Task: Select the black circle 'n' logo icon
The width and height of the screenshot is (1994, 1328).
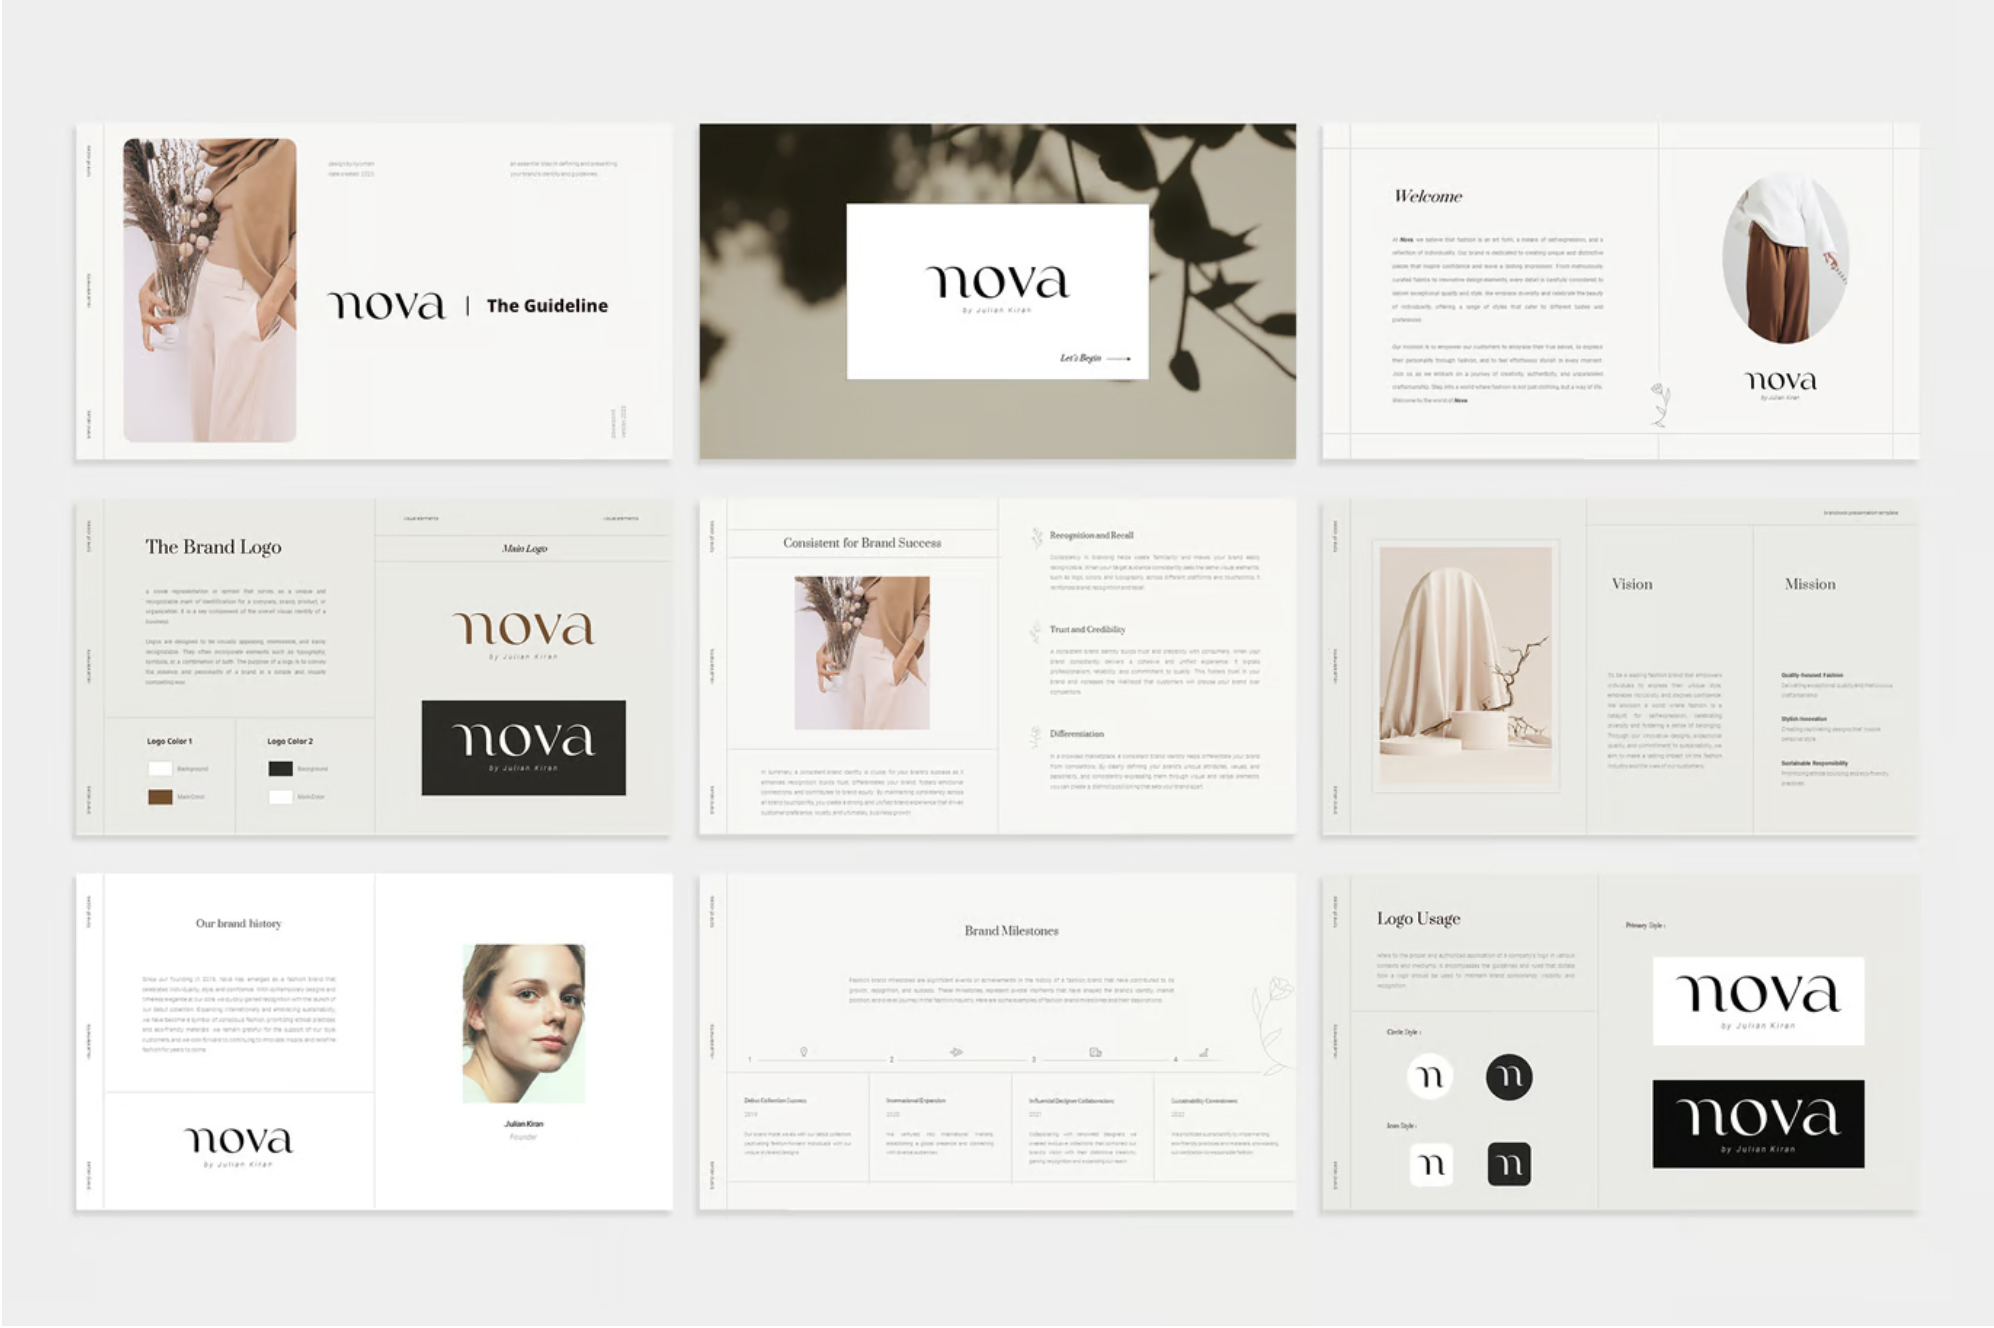Action: 1509,1077
